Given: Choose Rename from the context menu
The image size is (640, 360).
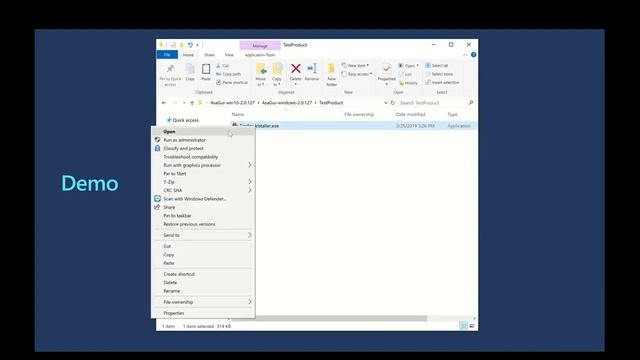Looking at the screenshot, I should [203, 291].
